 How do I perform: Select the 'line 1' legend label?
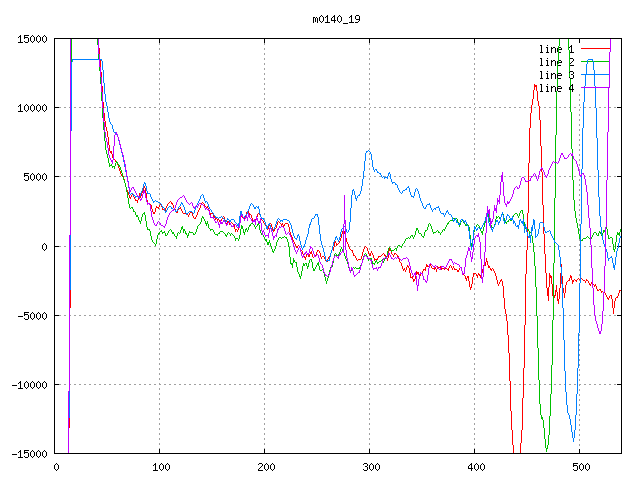556,49
